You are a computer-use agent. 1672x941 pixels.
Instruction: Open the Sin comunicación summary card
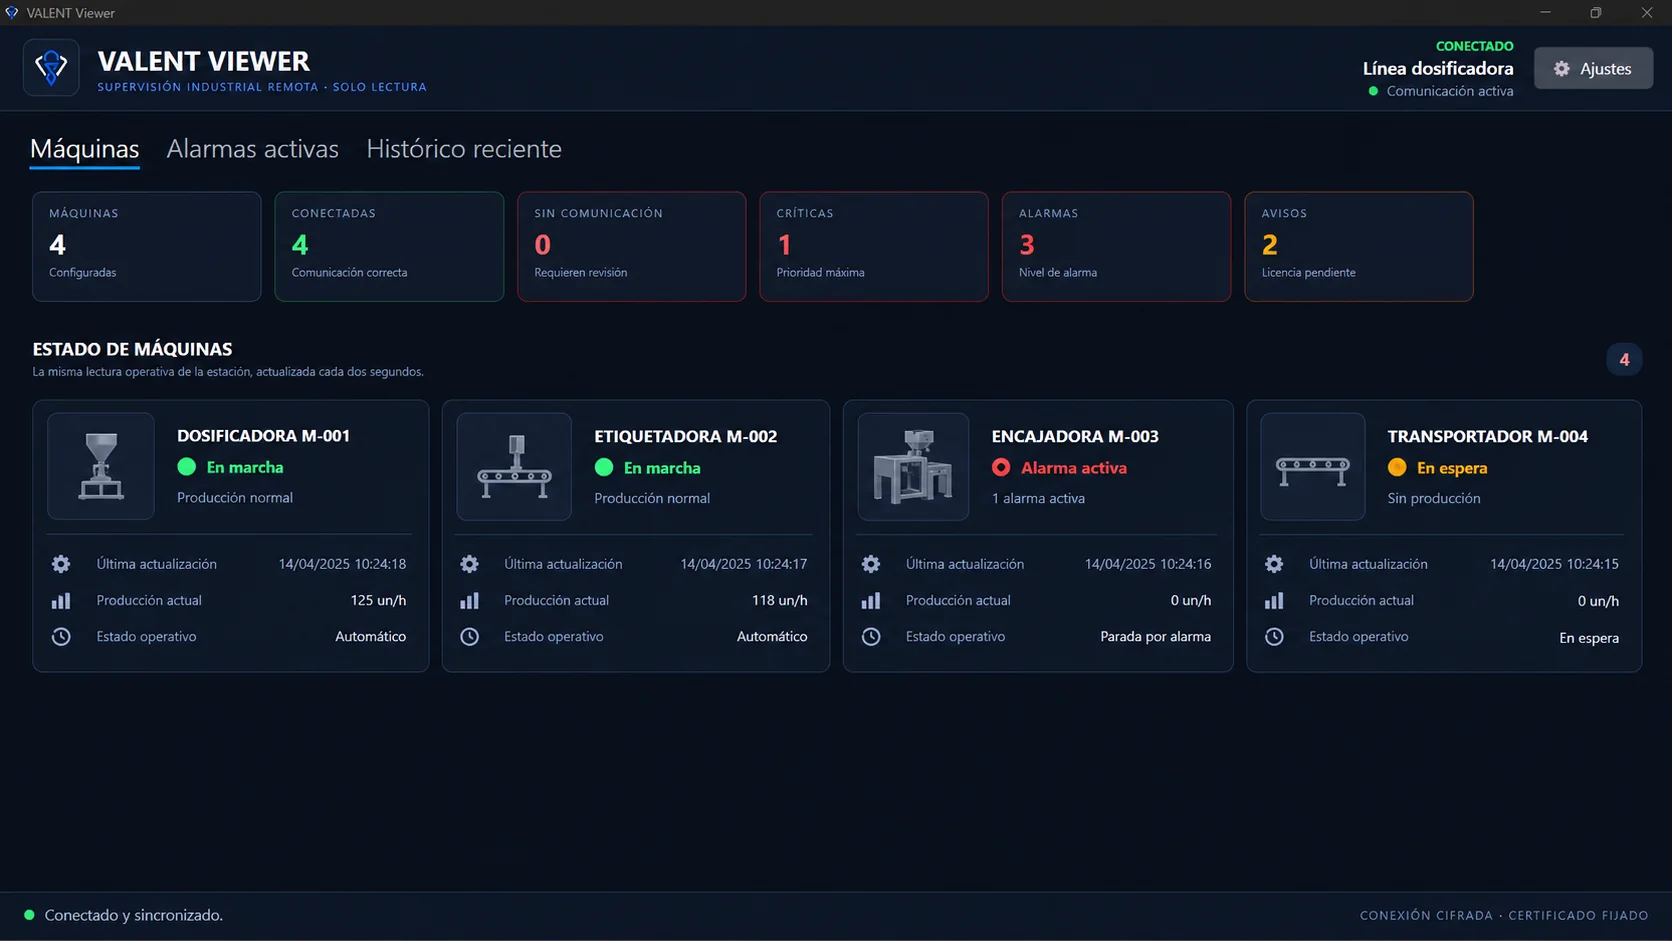[x=632, y=246]
